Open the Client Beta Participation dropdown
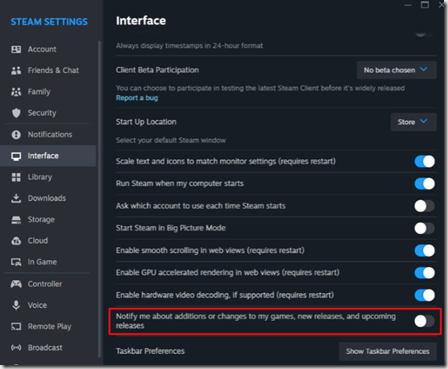This screenshot has width=448, height=369. click(396, 70)
